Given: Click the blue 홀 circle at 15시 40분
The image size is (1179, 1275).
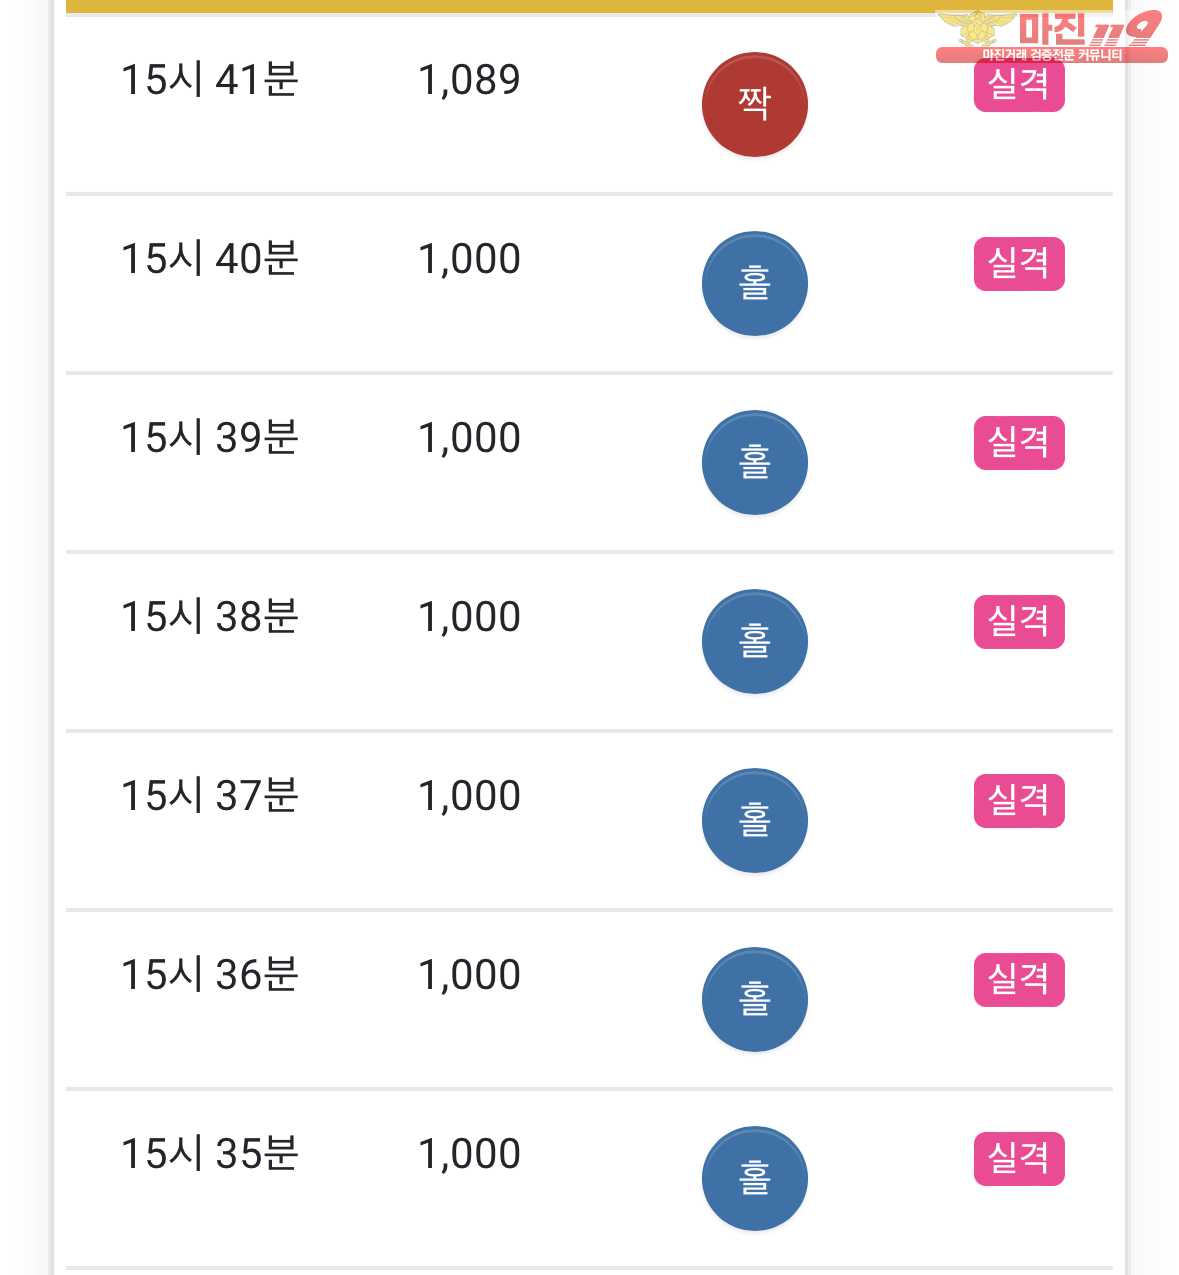Looking at the screenshot, I should pos(754,283).
